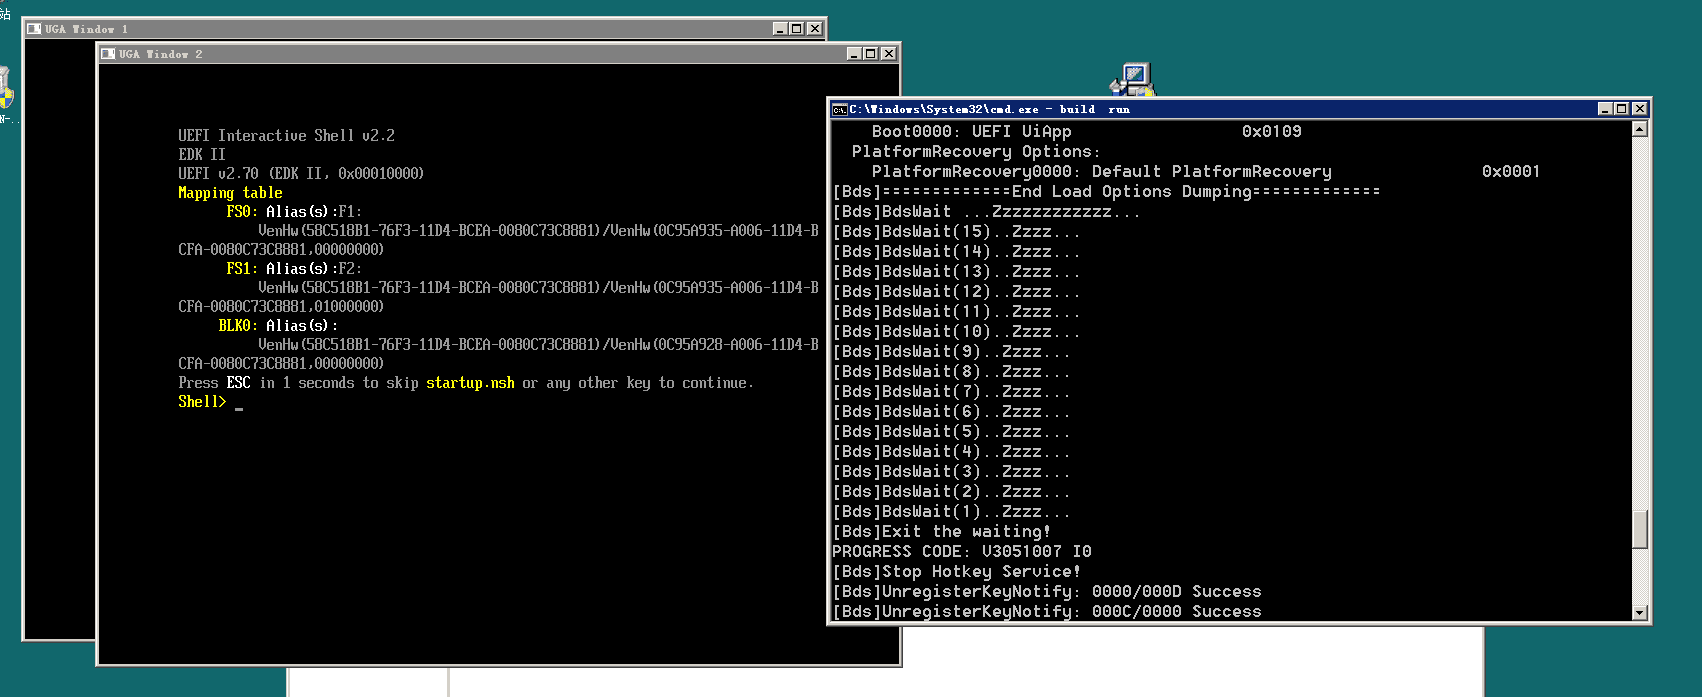
Task: Minimize UGA Window 1
Action: point(780,29)
